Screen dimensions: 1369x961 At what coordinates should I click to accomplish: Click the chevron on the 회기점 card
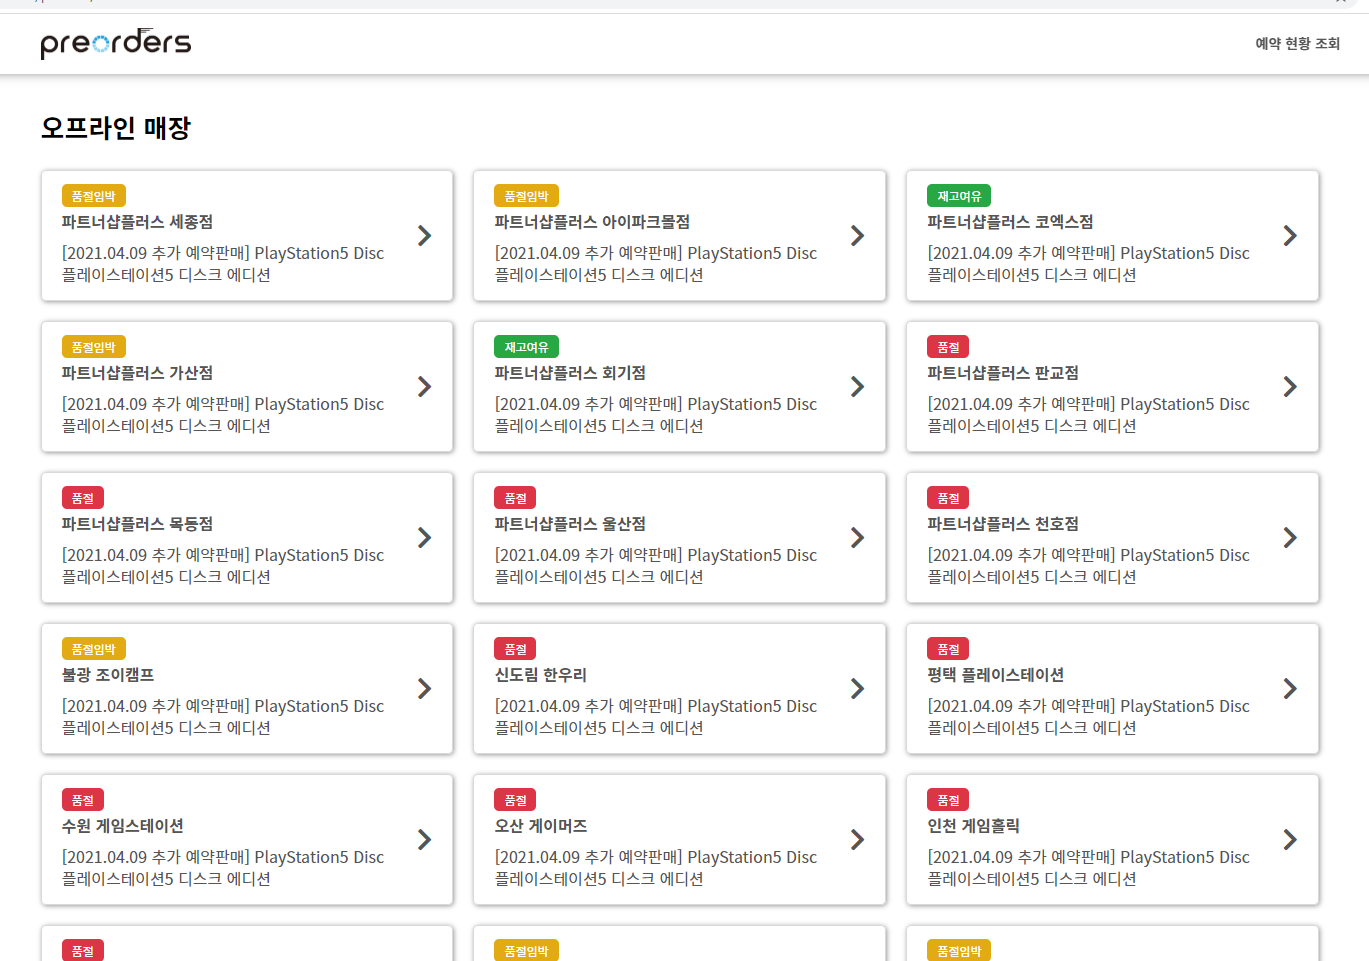[x=858, y=387]
